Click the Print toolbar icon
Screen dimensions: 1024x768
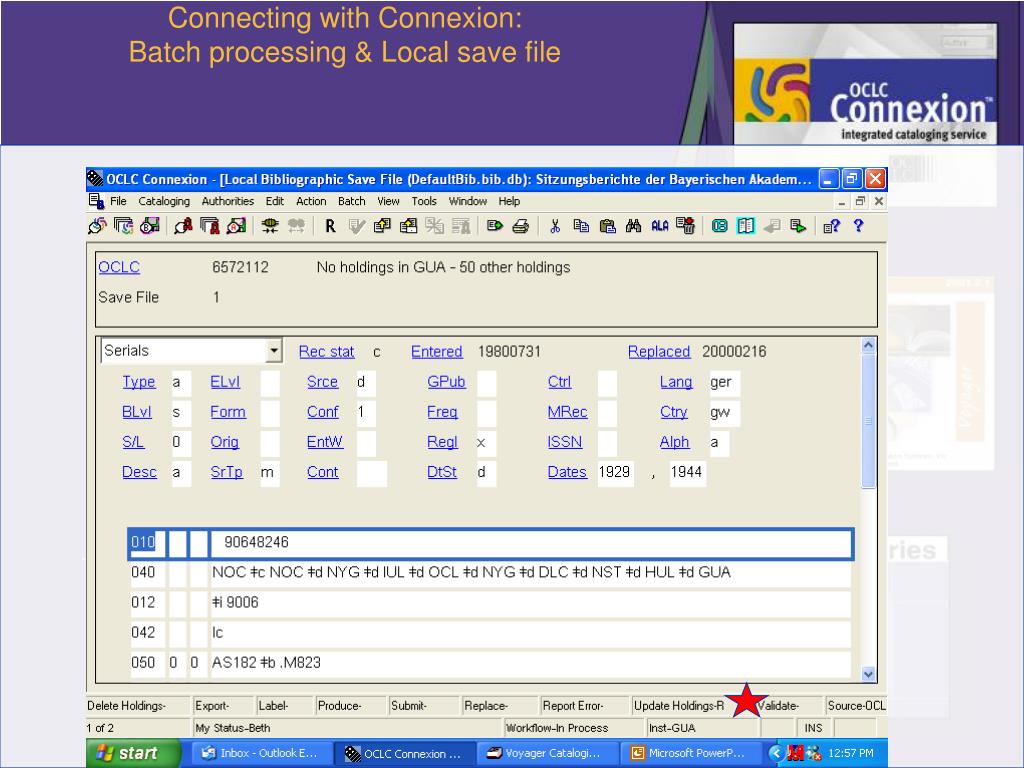click(520, 226)
